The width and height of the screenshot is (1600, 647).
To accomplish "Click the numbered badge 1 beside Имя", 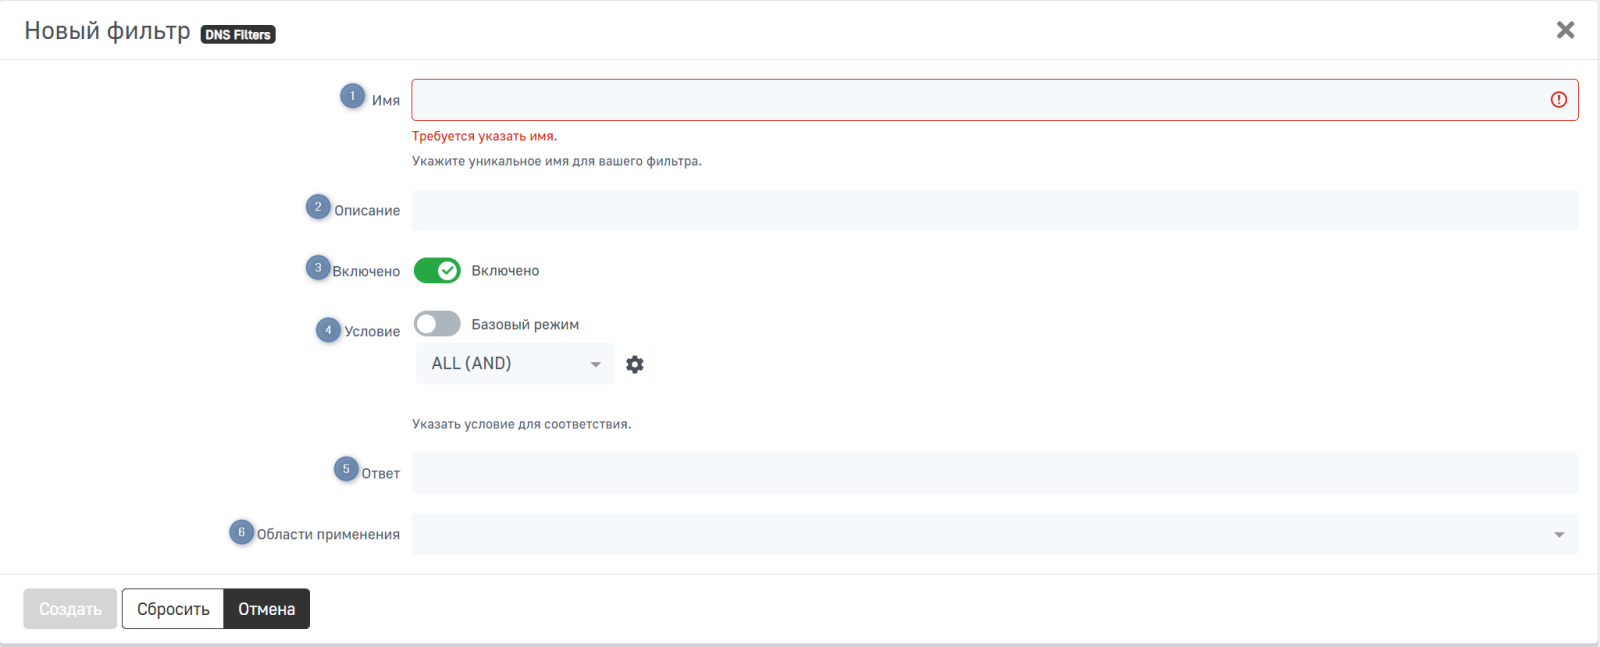I will point(352,96).
